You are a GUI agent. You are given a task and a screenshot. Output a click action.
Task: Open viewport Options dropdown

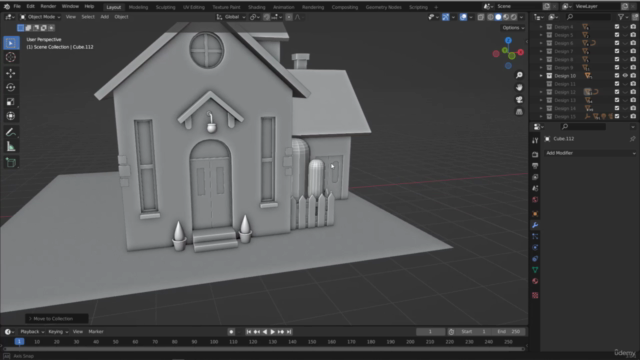click(513, 28)
